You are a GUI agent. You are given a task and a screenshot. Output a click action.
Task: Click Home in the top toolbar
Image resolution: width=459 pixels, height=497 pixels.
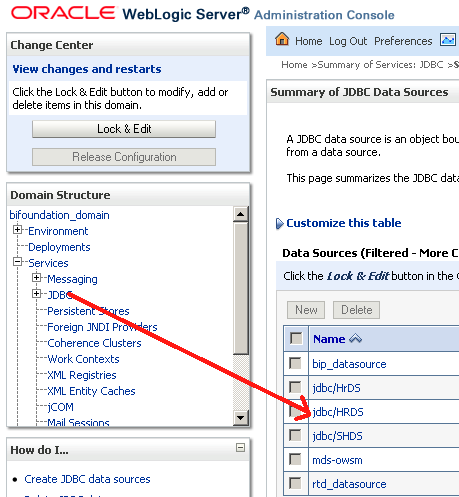pos(309,41)
